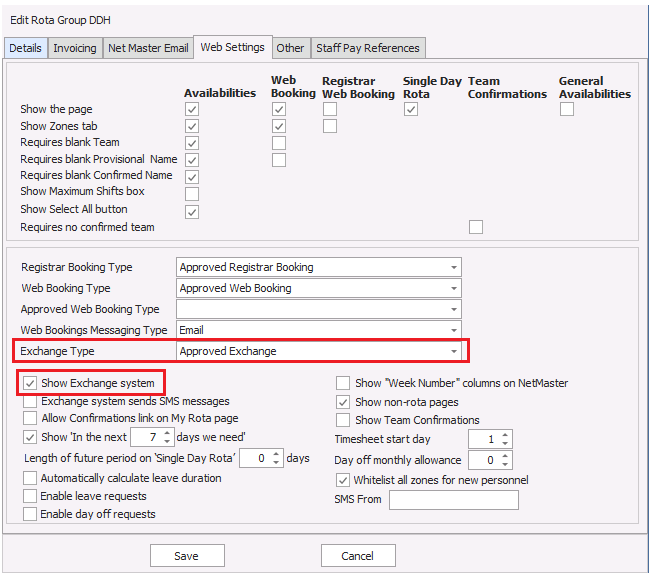This screenshot has width=654, height=578.
Task: Expand the Exchange Type dropdown
Action: click(455, 351)
